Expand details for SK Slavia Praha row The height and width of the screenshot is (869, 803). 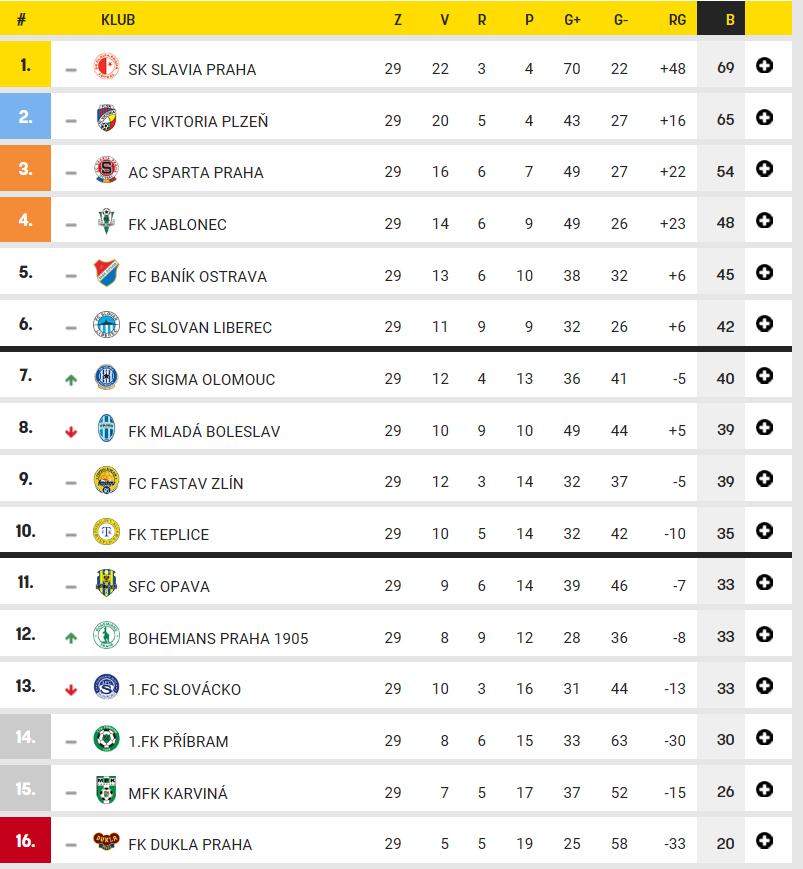764,66
